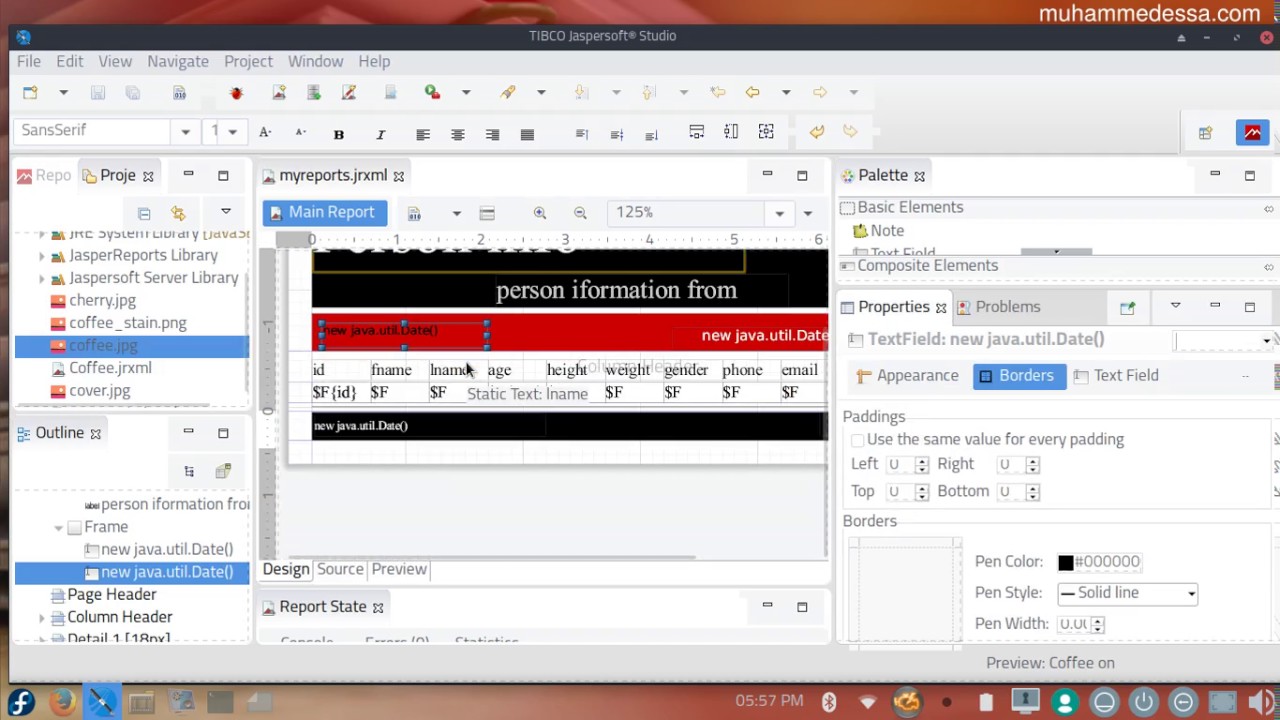
Task: Click the vertical top alignment icon
Action: pos(582,134)
